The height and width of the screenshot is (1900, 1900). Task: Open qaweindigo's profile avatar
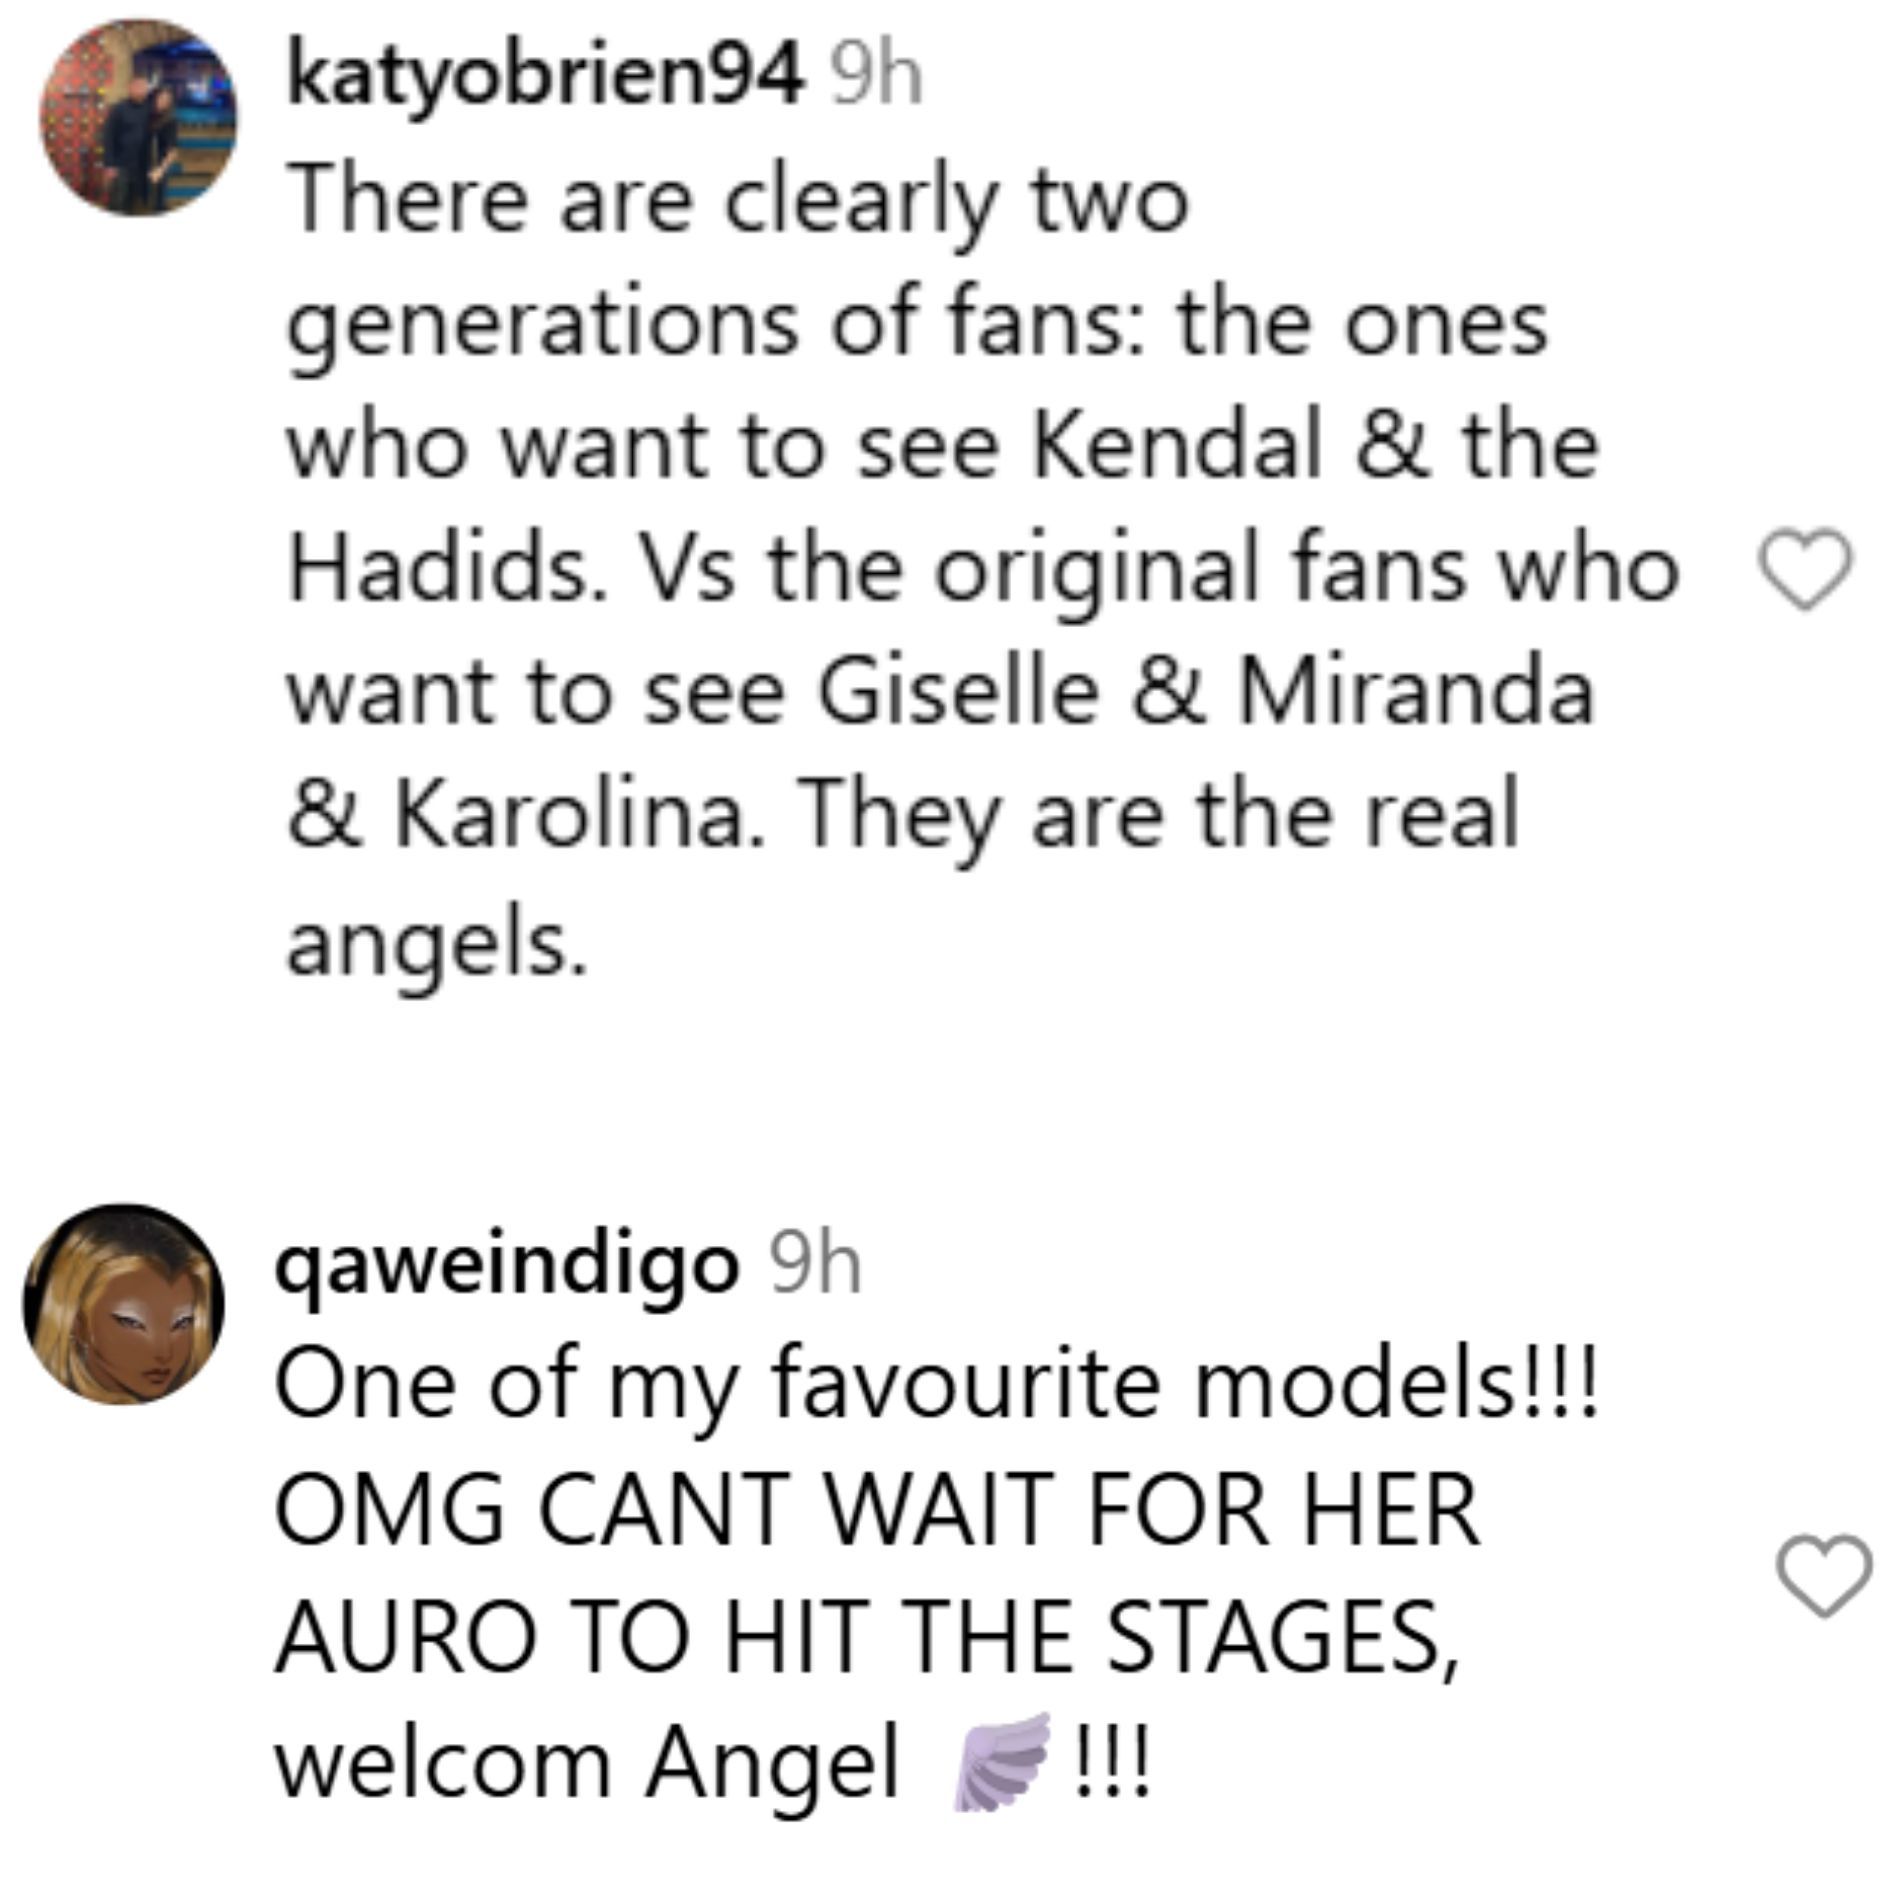tap(124, 1303)
